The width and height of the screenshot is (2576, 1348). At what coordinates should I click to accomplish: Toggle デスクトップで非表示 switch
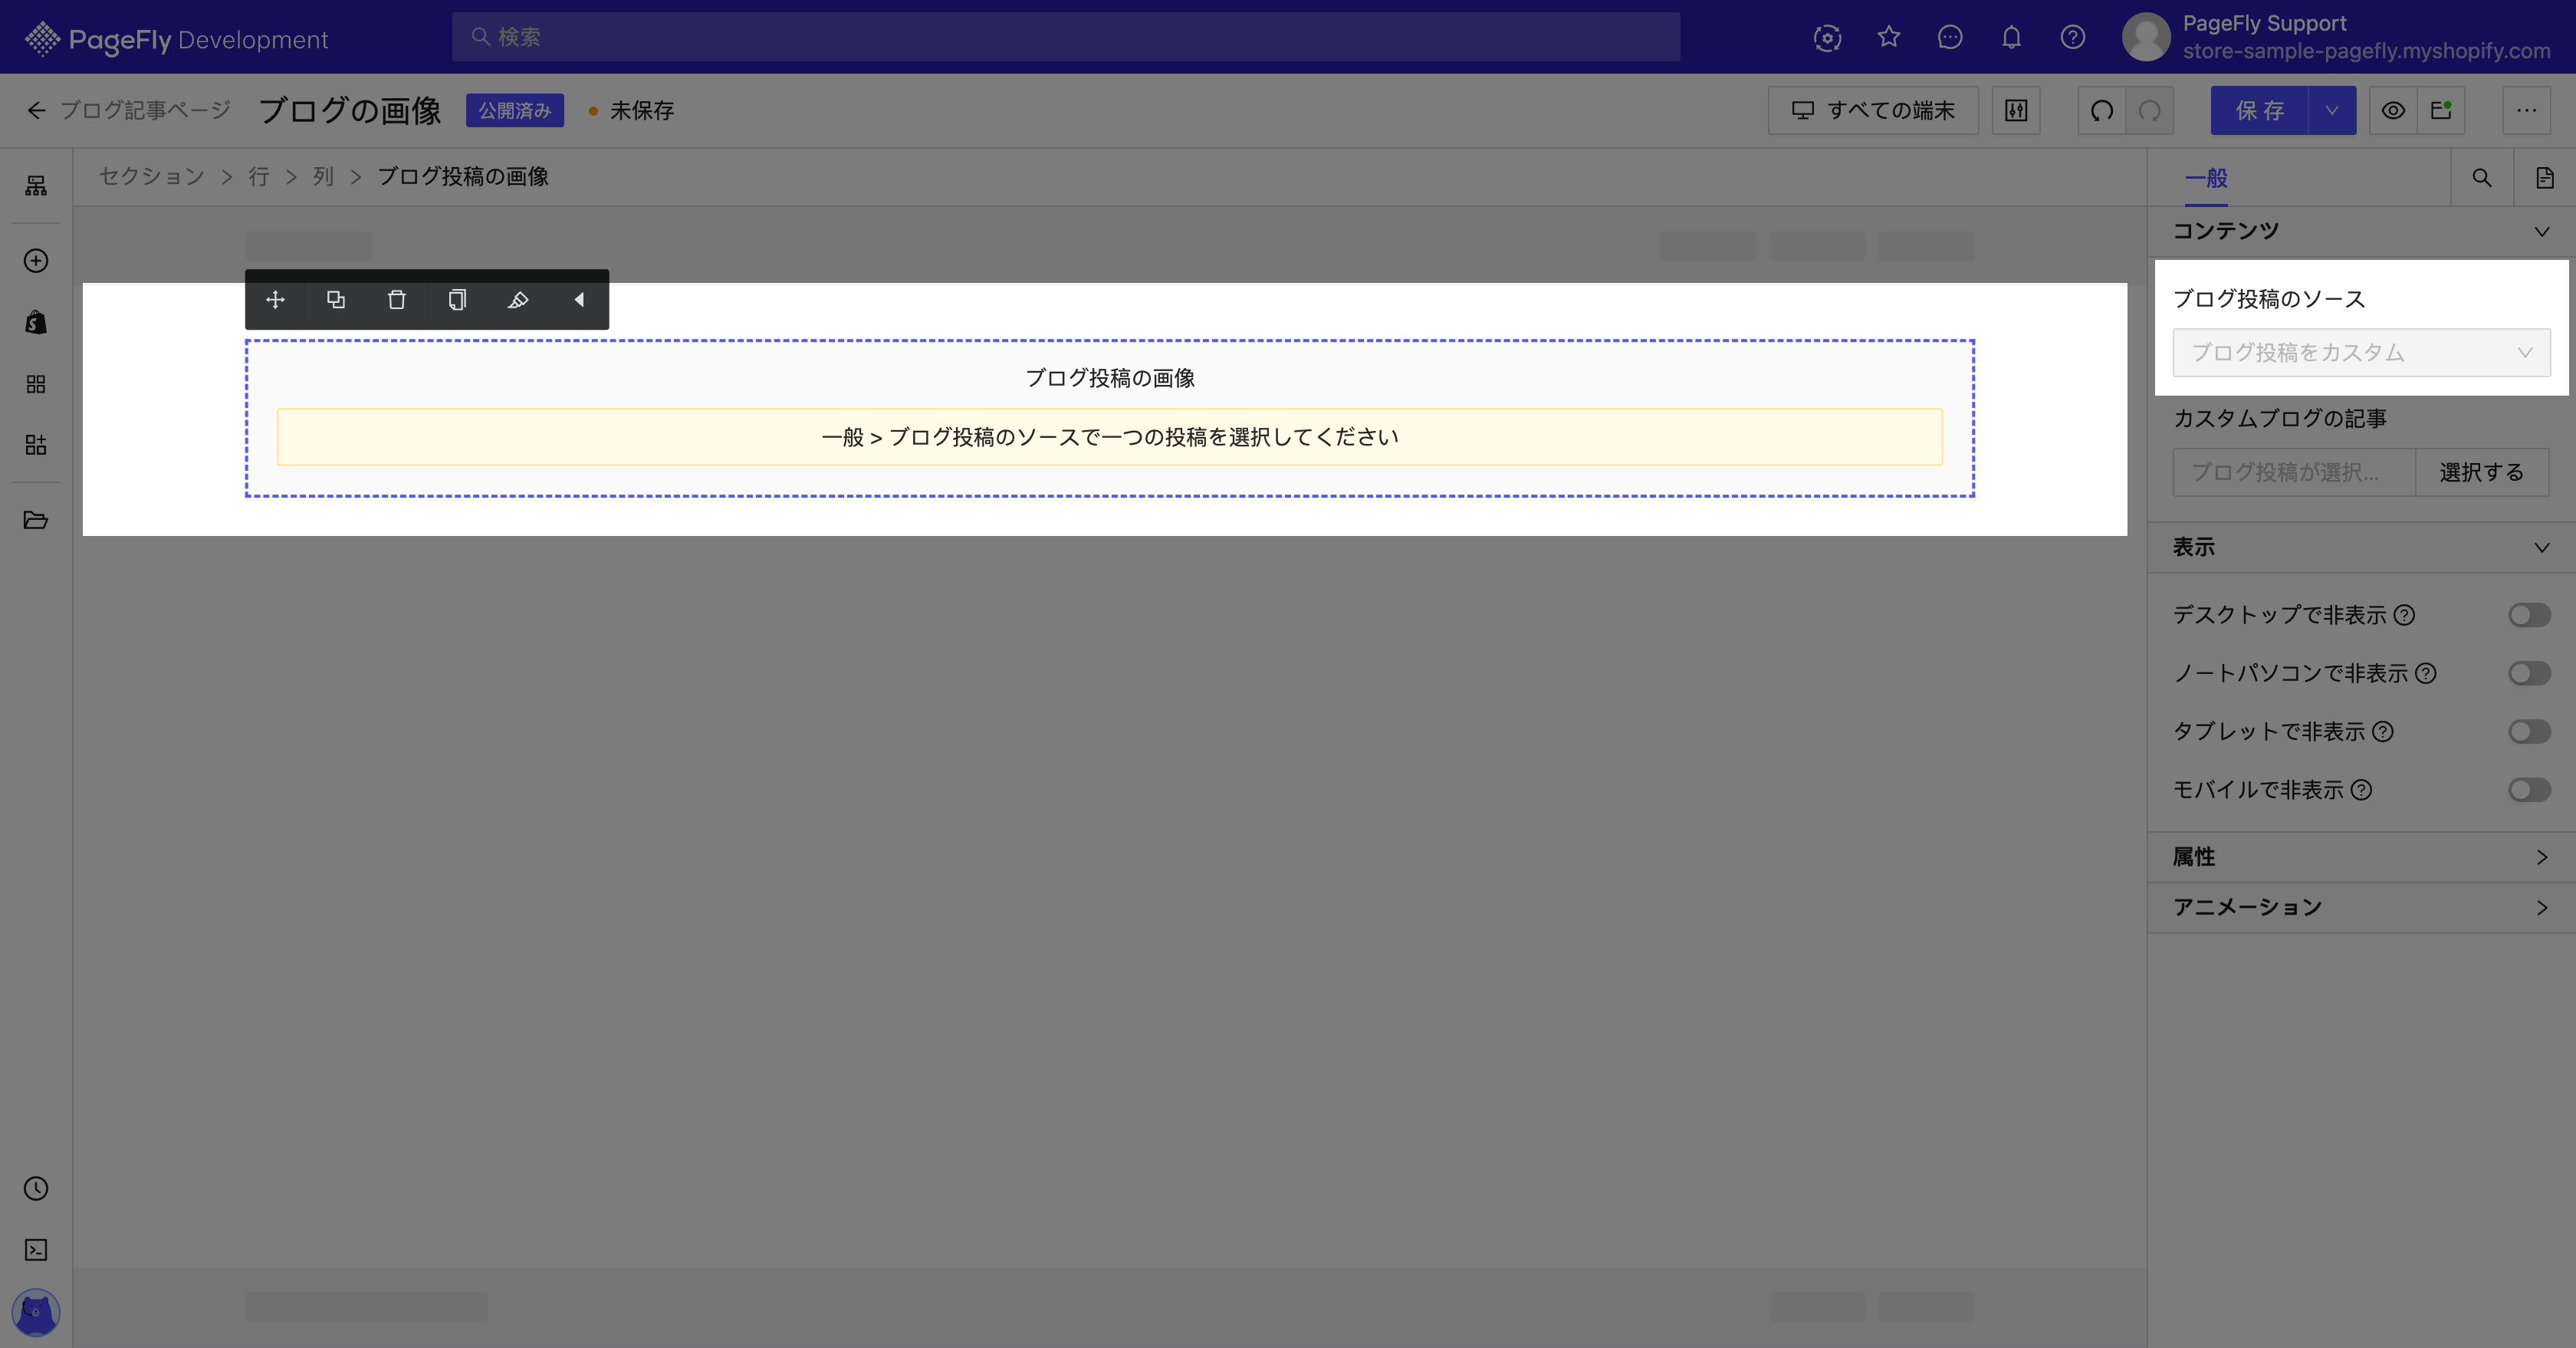click(2529, 615)
